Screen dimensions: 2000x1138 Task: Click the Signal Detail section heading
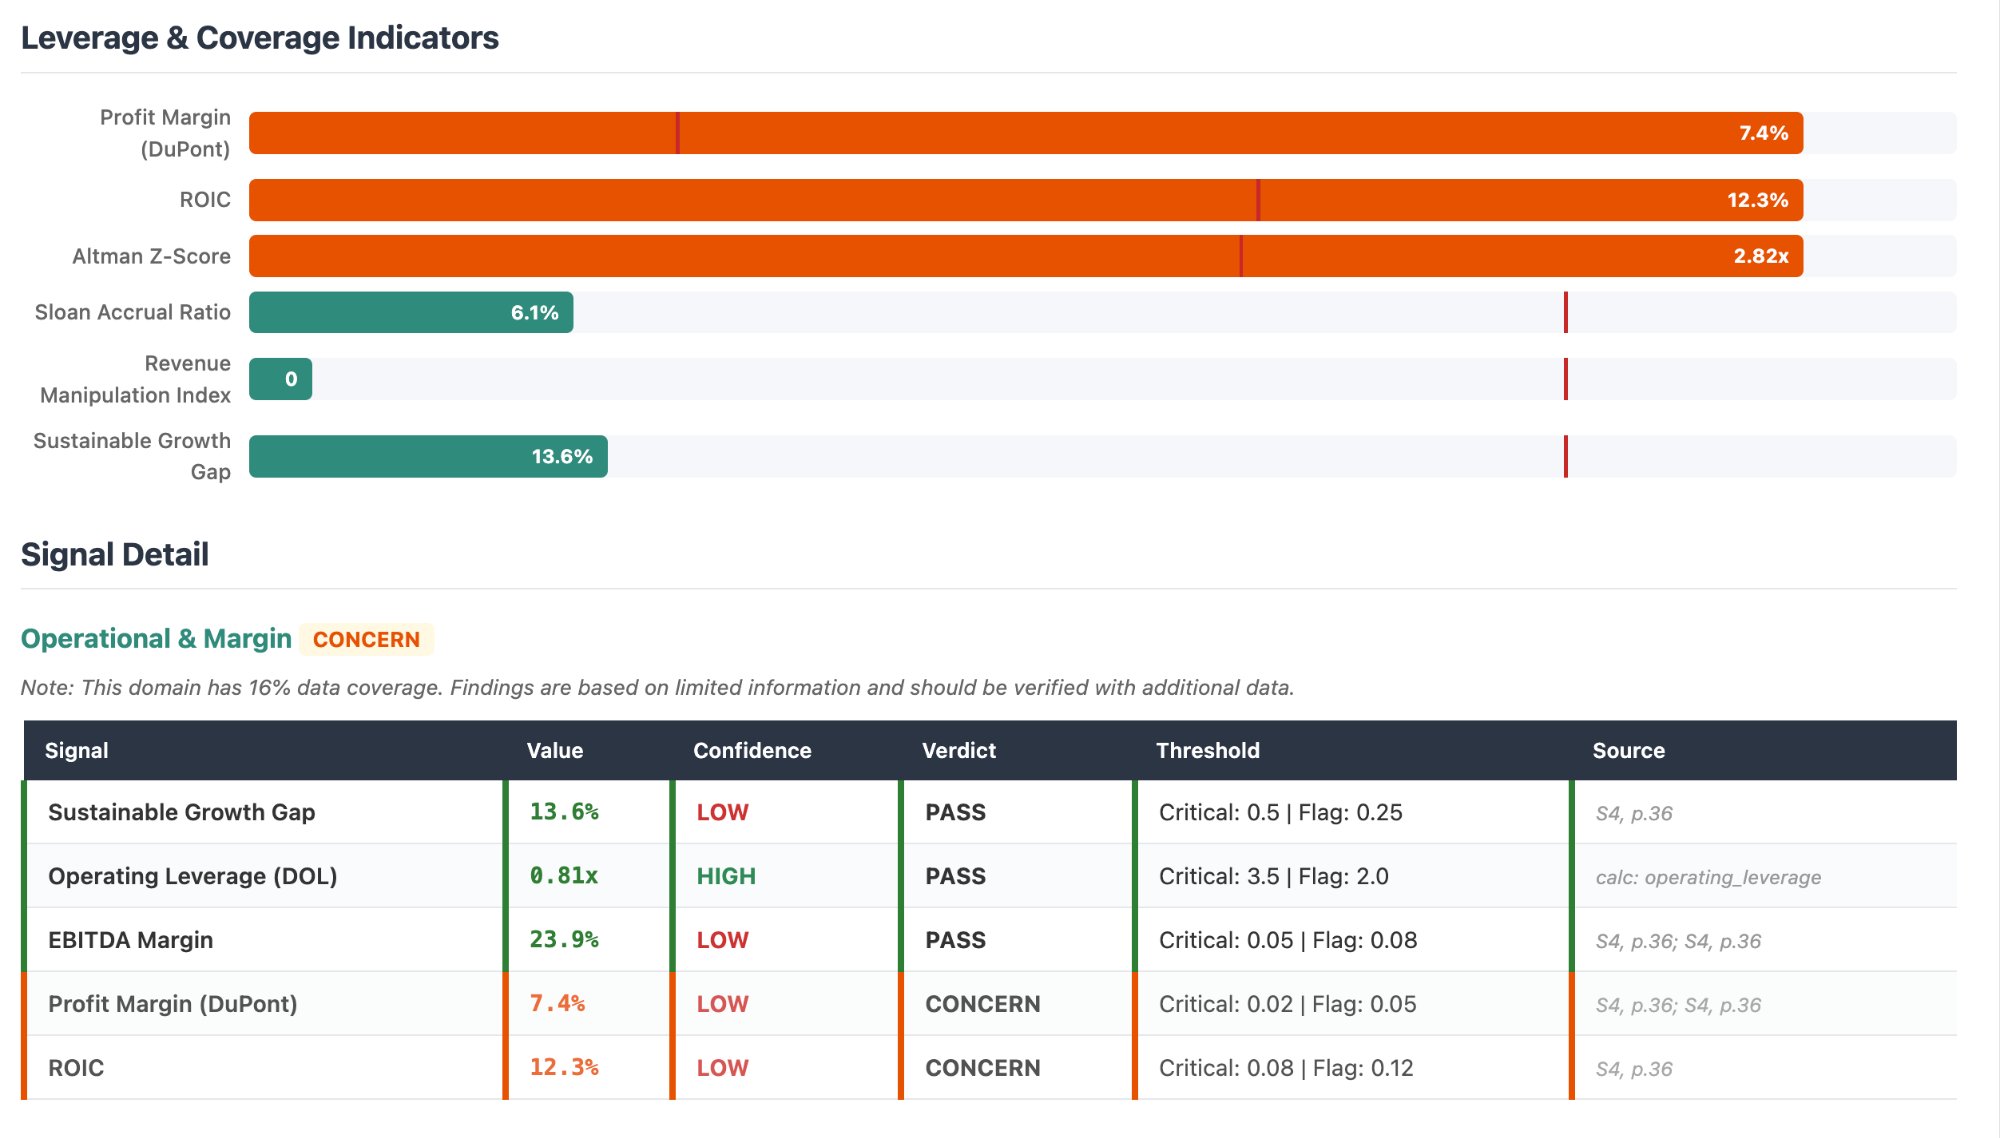click(115, 554)
